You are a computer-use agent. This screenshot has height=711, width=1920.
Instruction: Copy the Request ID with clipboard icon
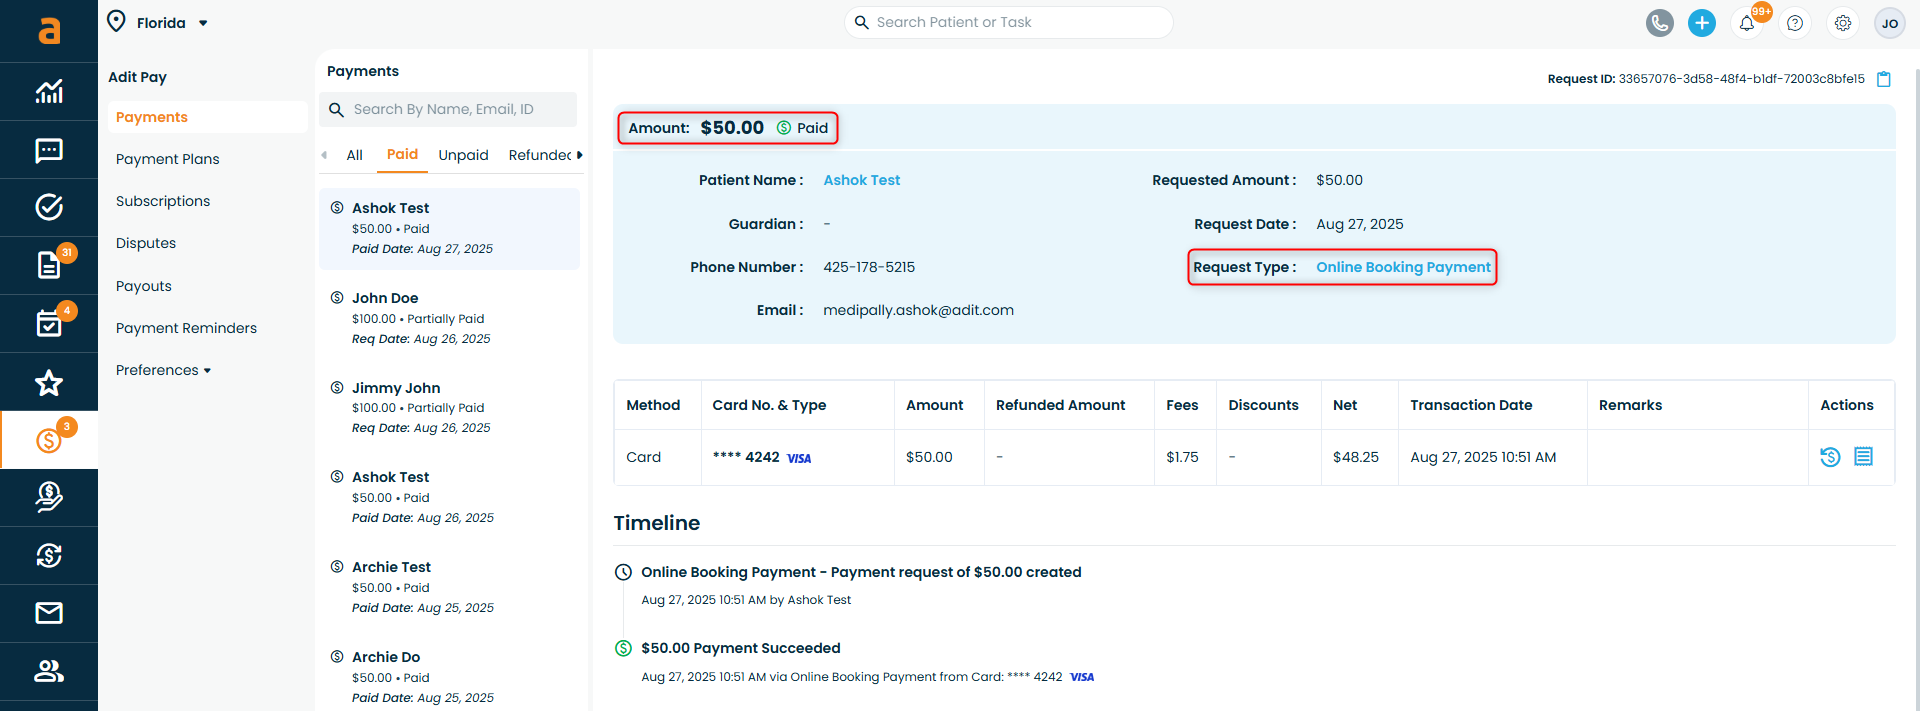tap(1884, 79)
